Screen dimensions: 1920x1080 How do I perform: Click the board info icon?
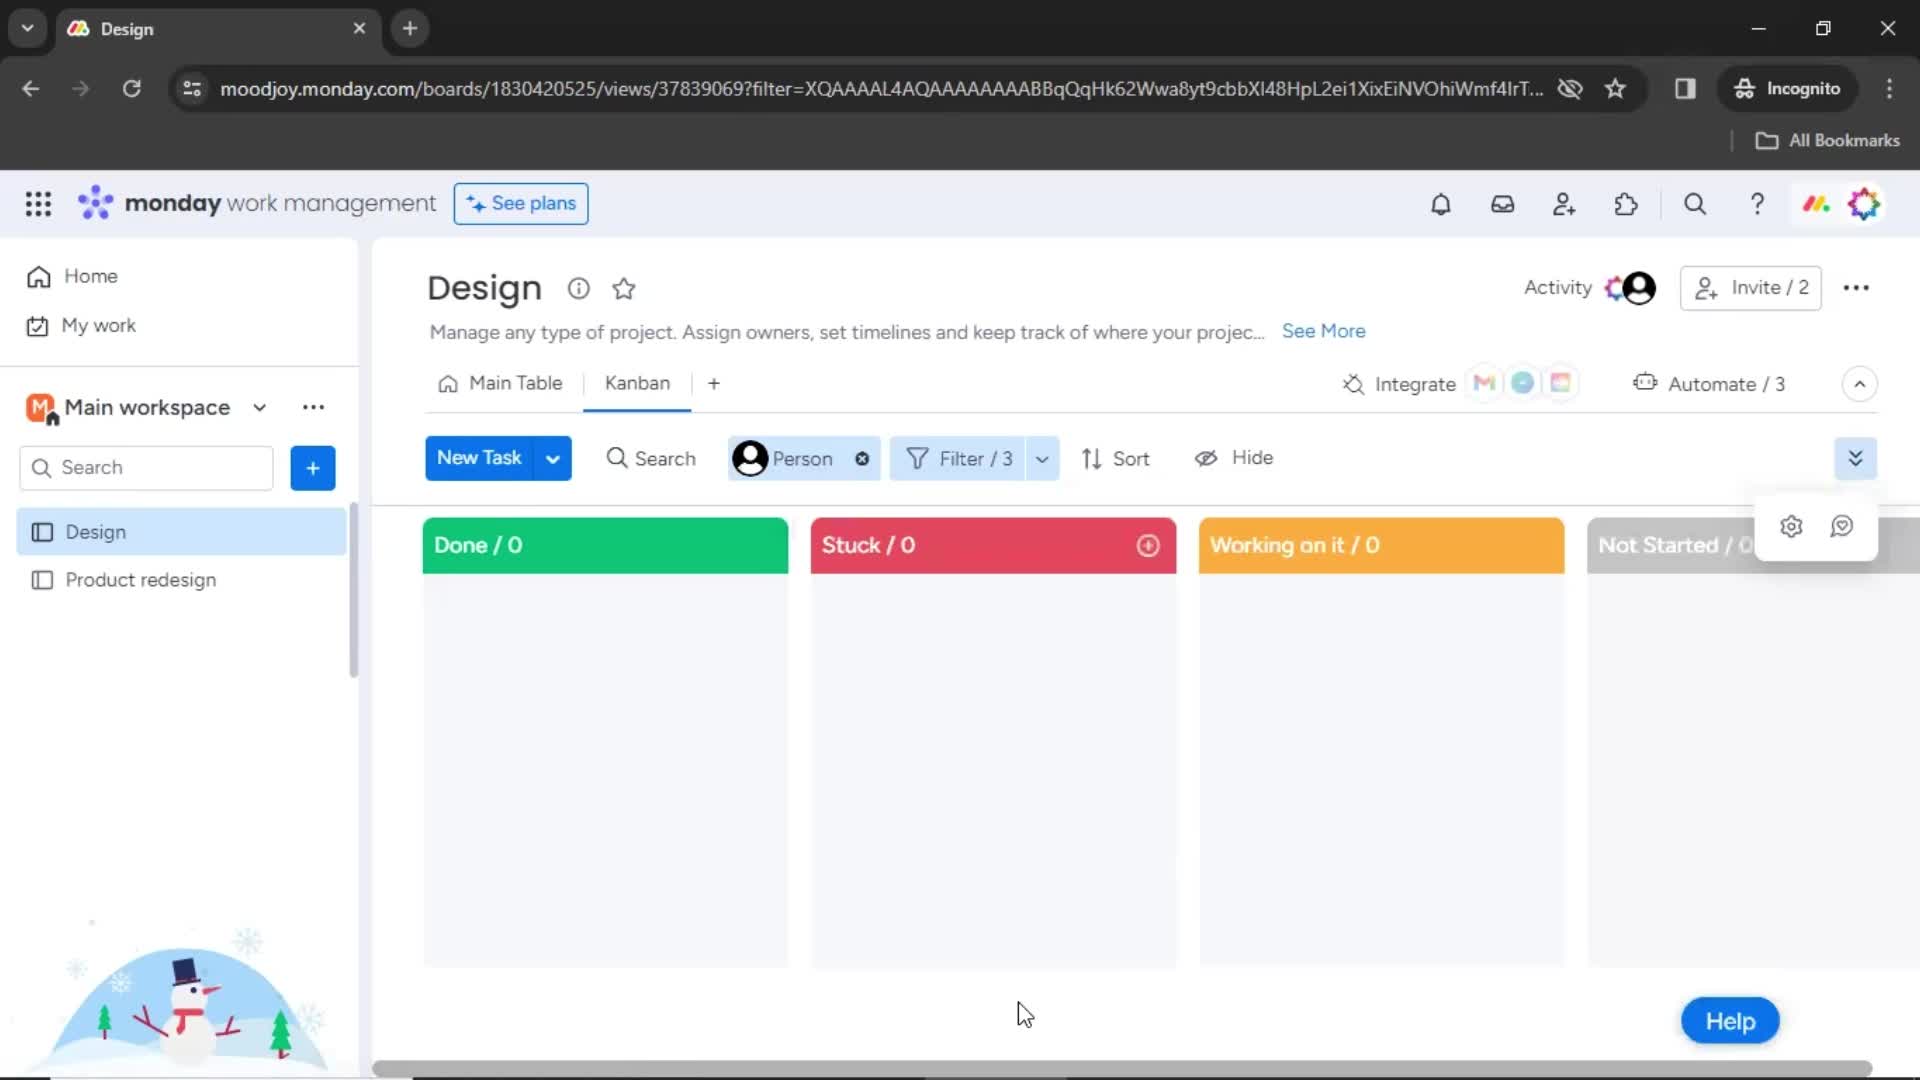[578, 287]
